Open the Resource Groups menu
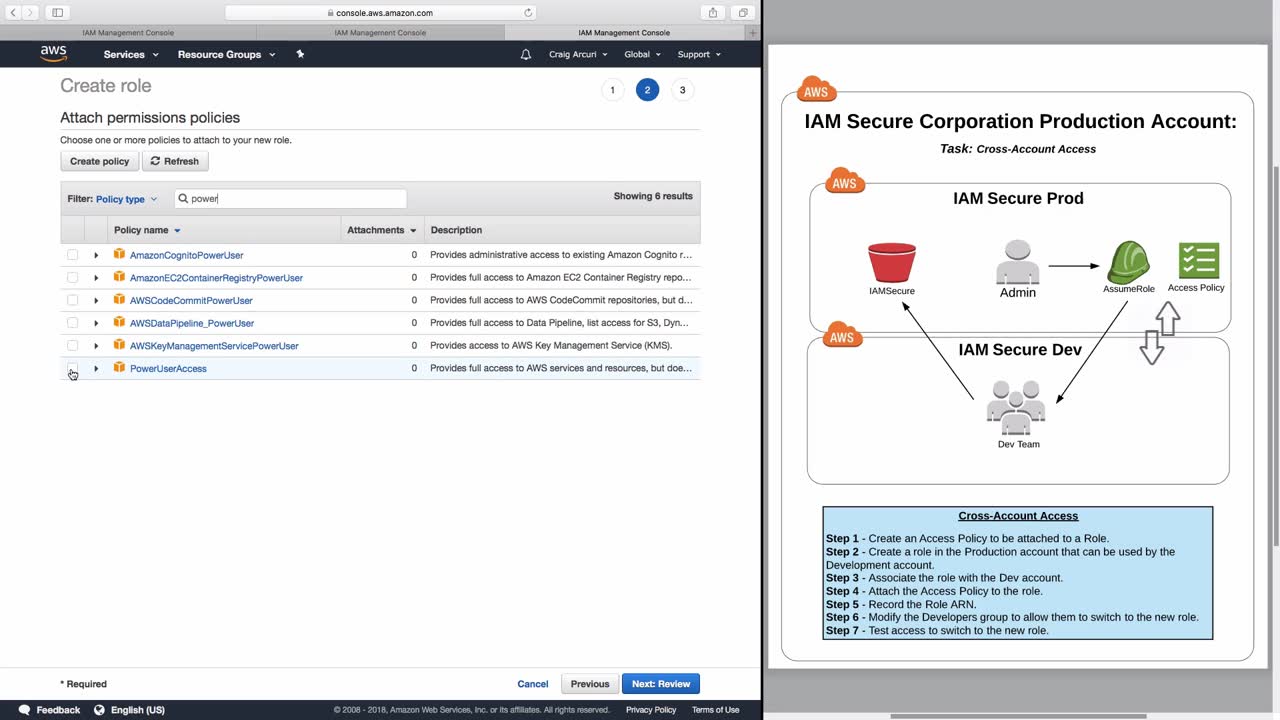The width and height of the screenshot is (1280, 720). click(x=226, y=54)
